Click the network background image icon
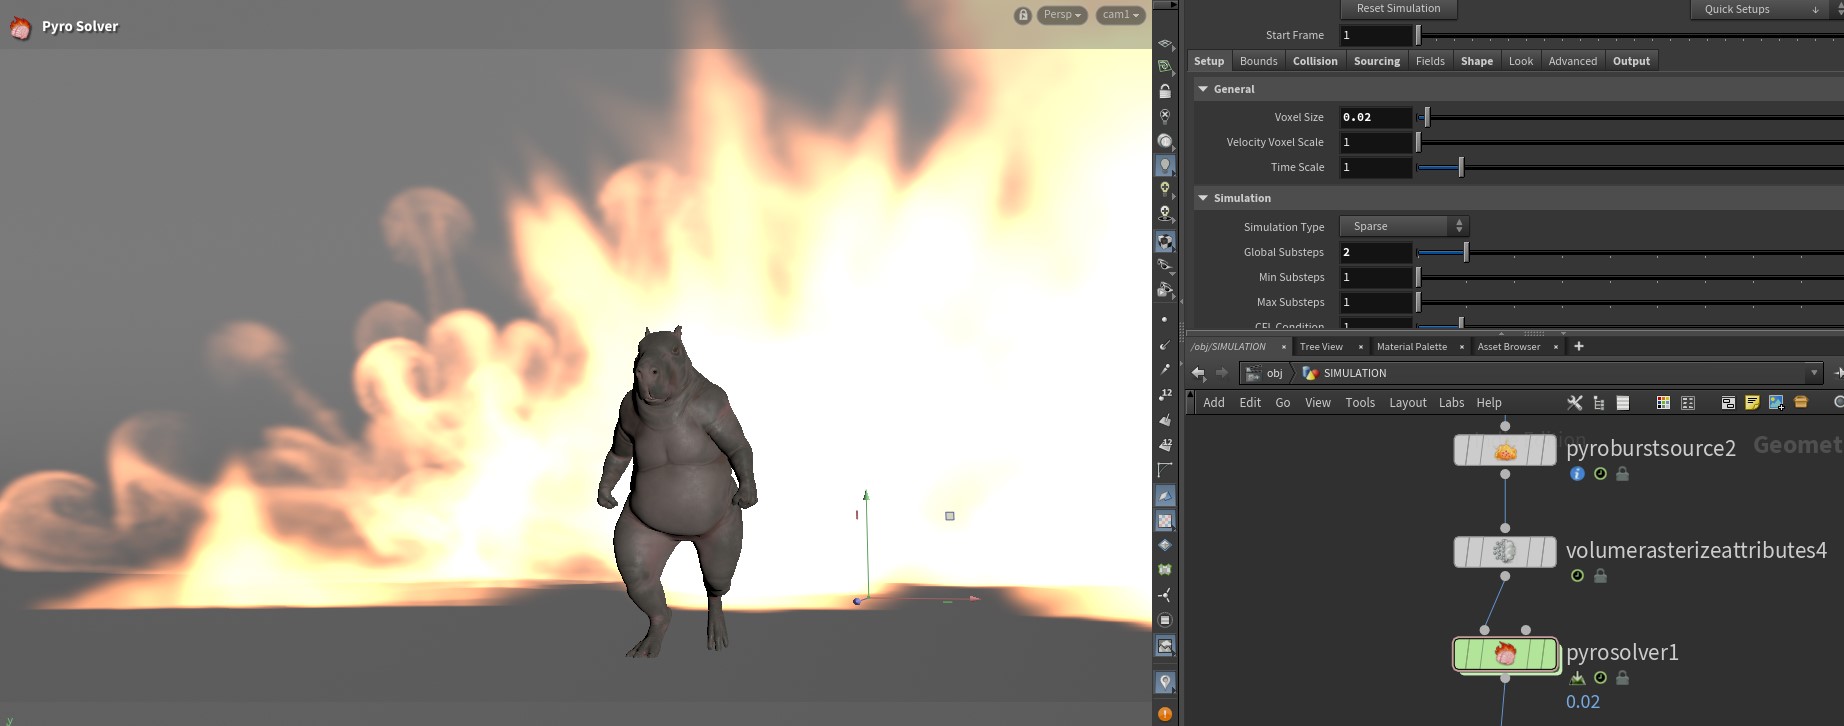Viewport: 1844px width, 726px height. tap(1776, 402)
